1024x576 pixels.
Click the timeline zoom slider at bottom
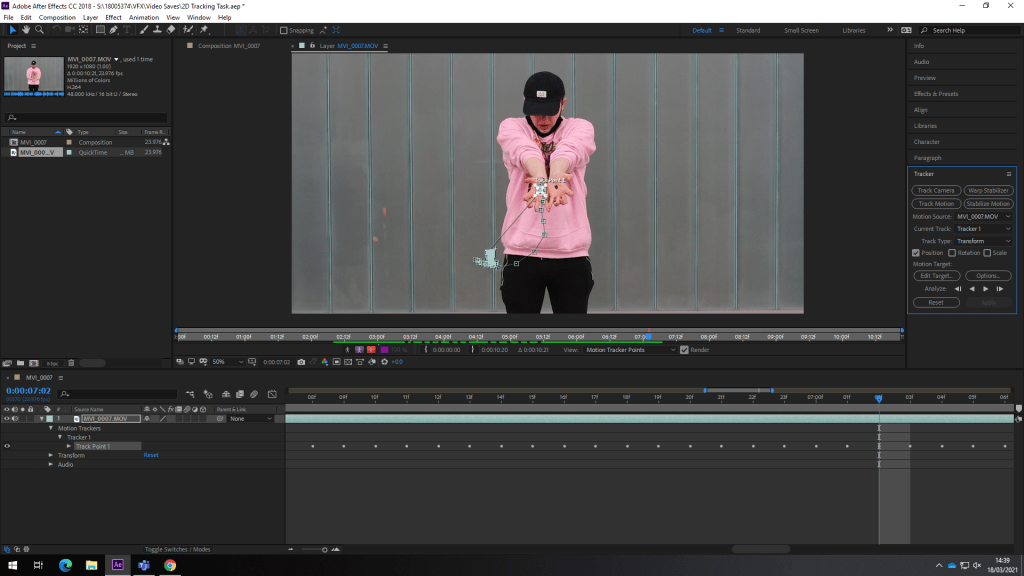click(324, 549)
